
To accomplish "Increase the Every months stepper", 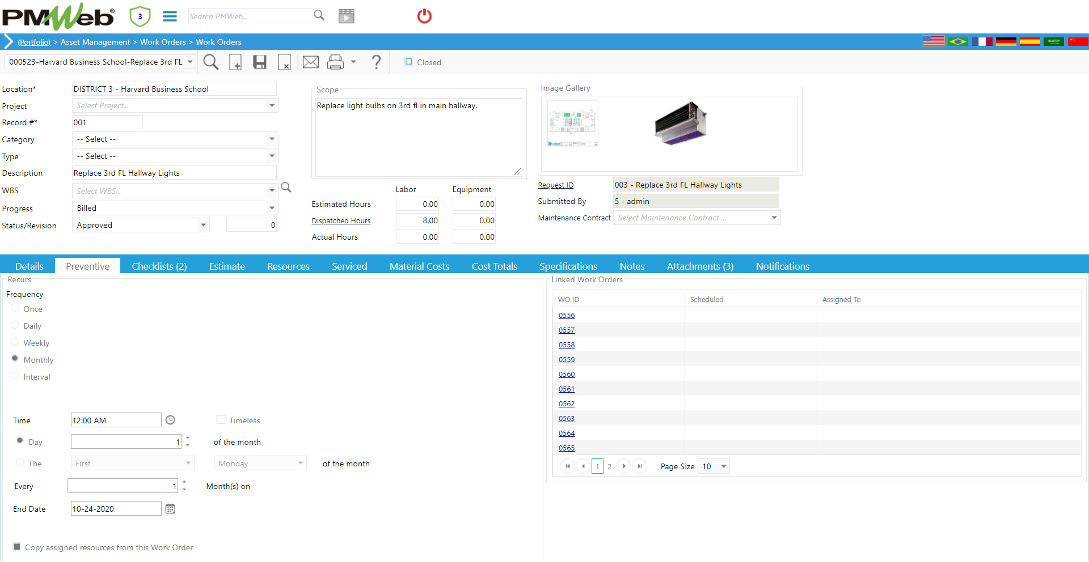I will click(x=185, y=482).
